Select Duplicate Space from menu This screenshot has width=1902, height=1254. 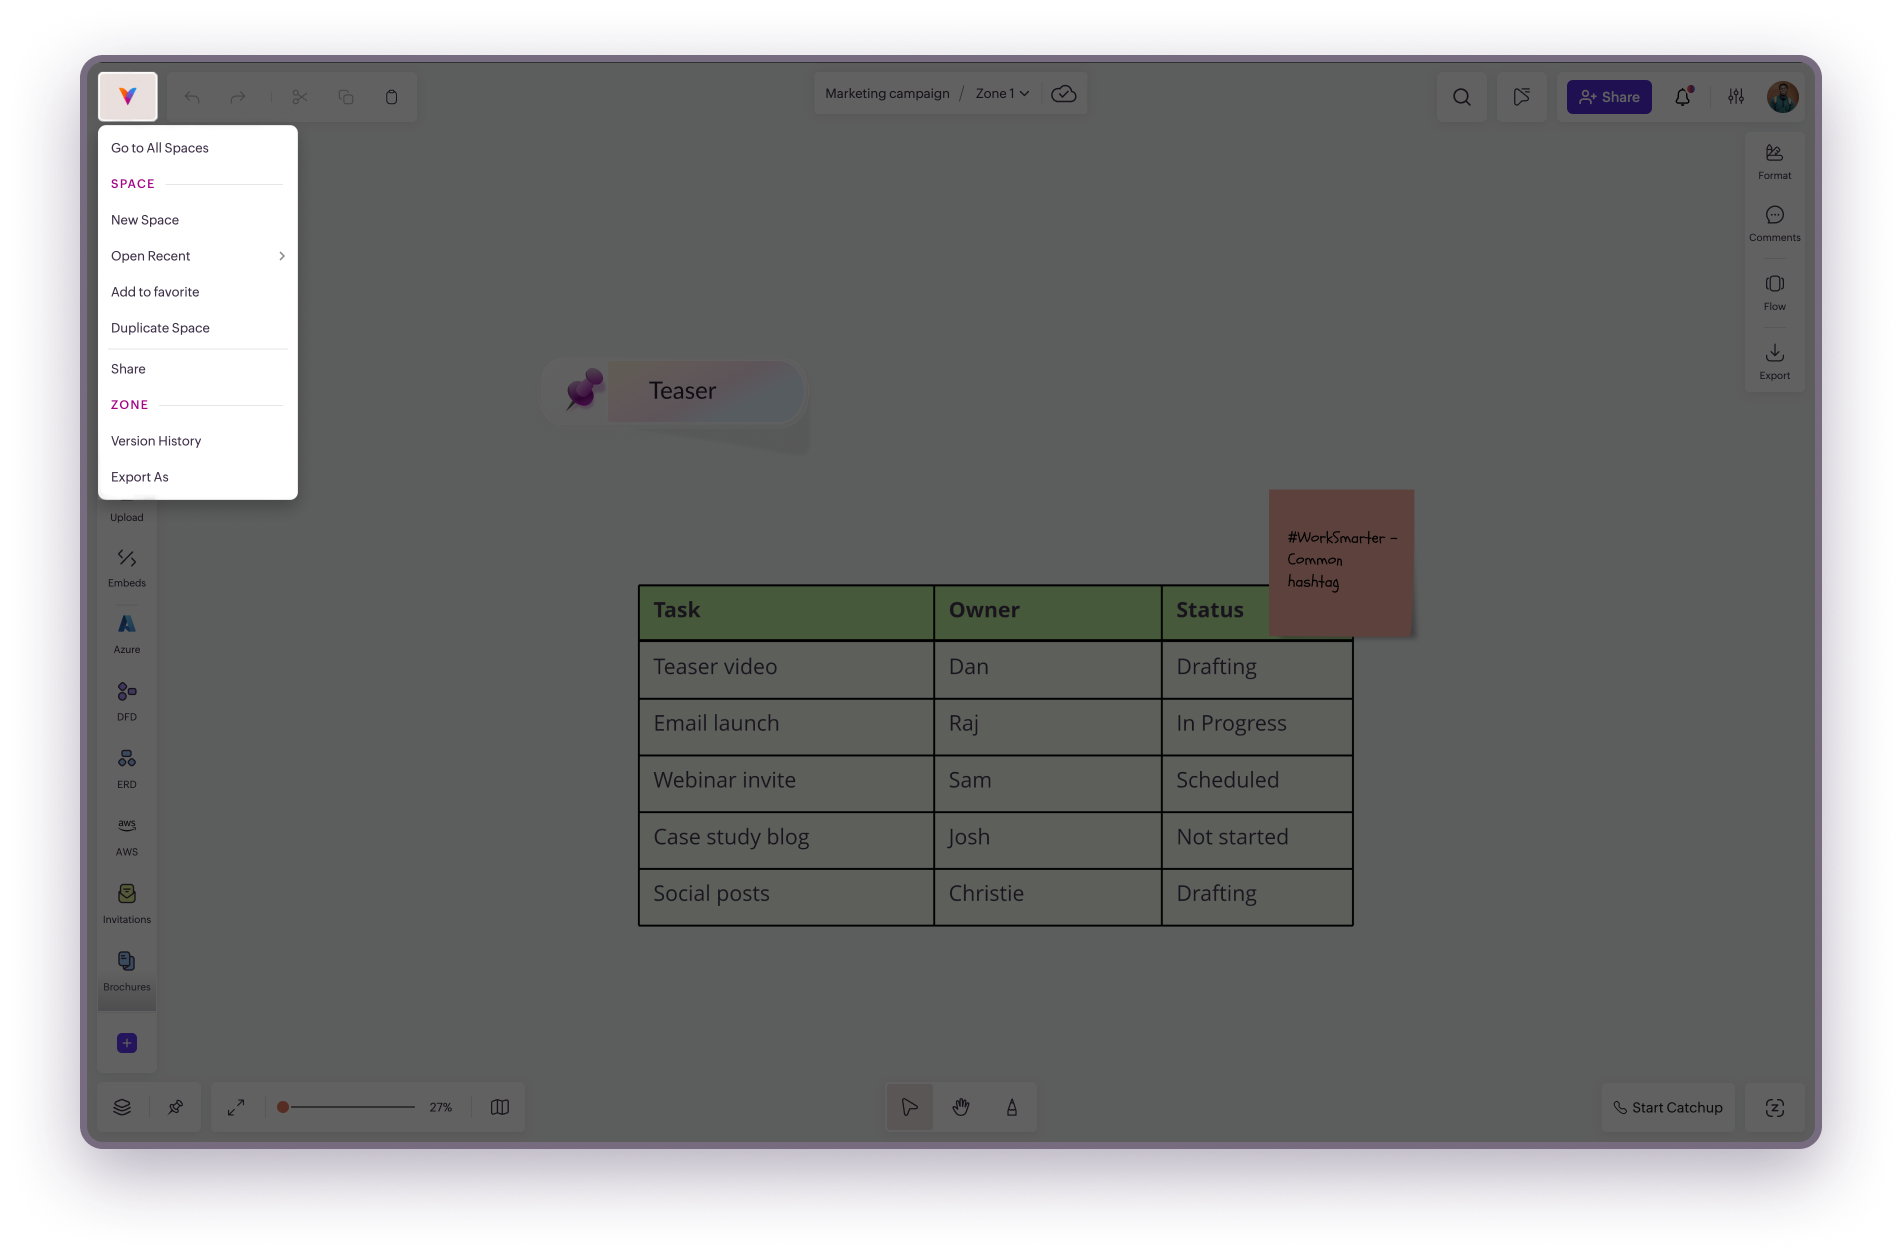[160, 328]
